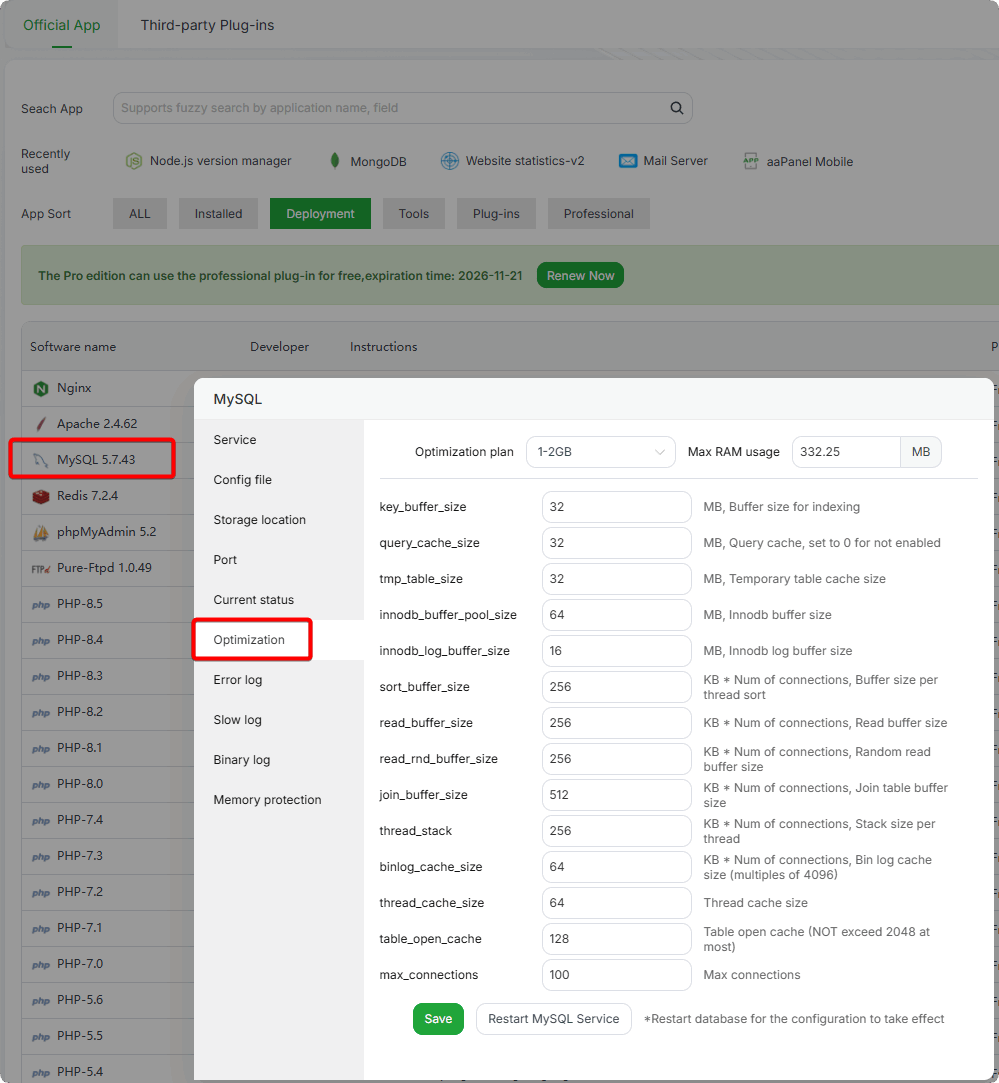
Task: Open the Port section
Action: 278,560
